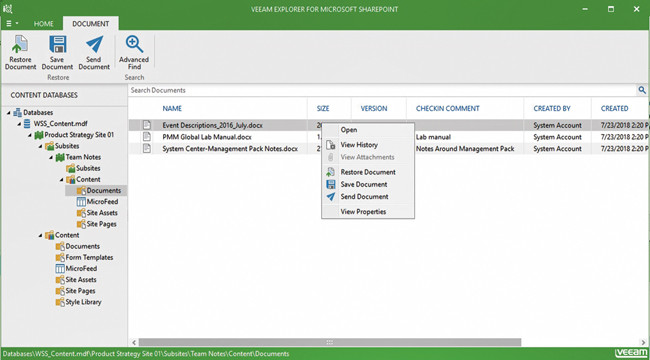Click the Form Templates folder icon
The width and height of the screenshot is (650, 360).
60,257
